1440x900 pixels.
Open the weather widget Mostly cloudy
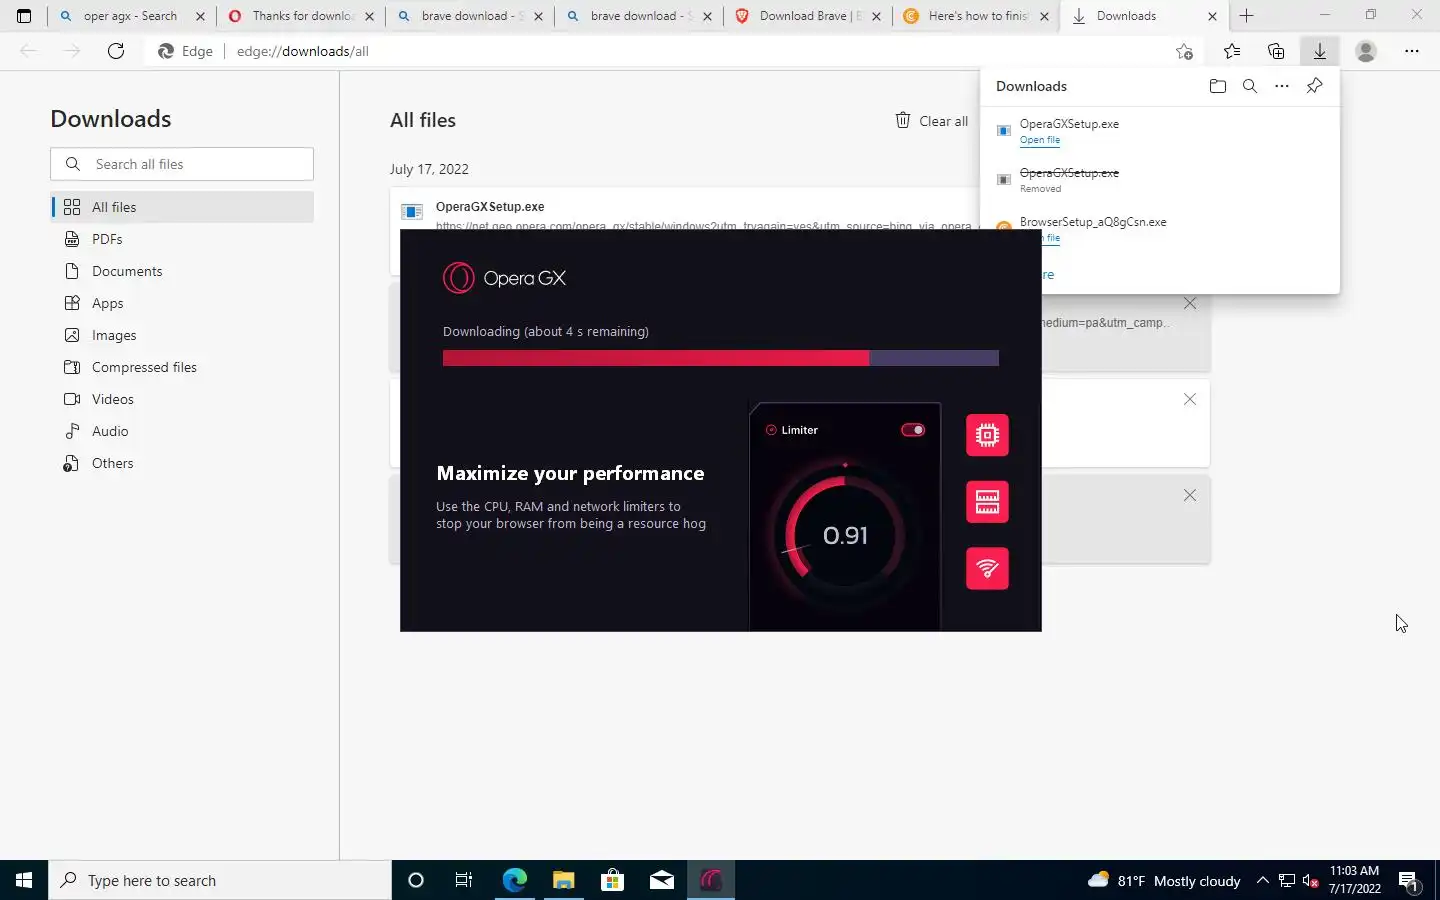(1164, 880)
